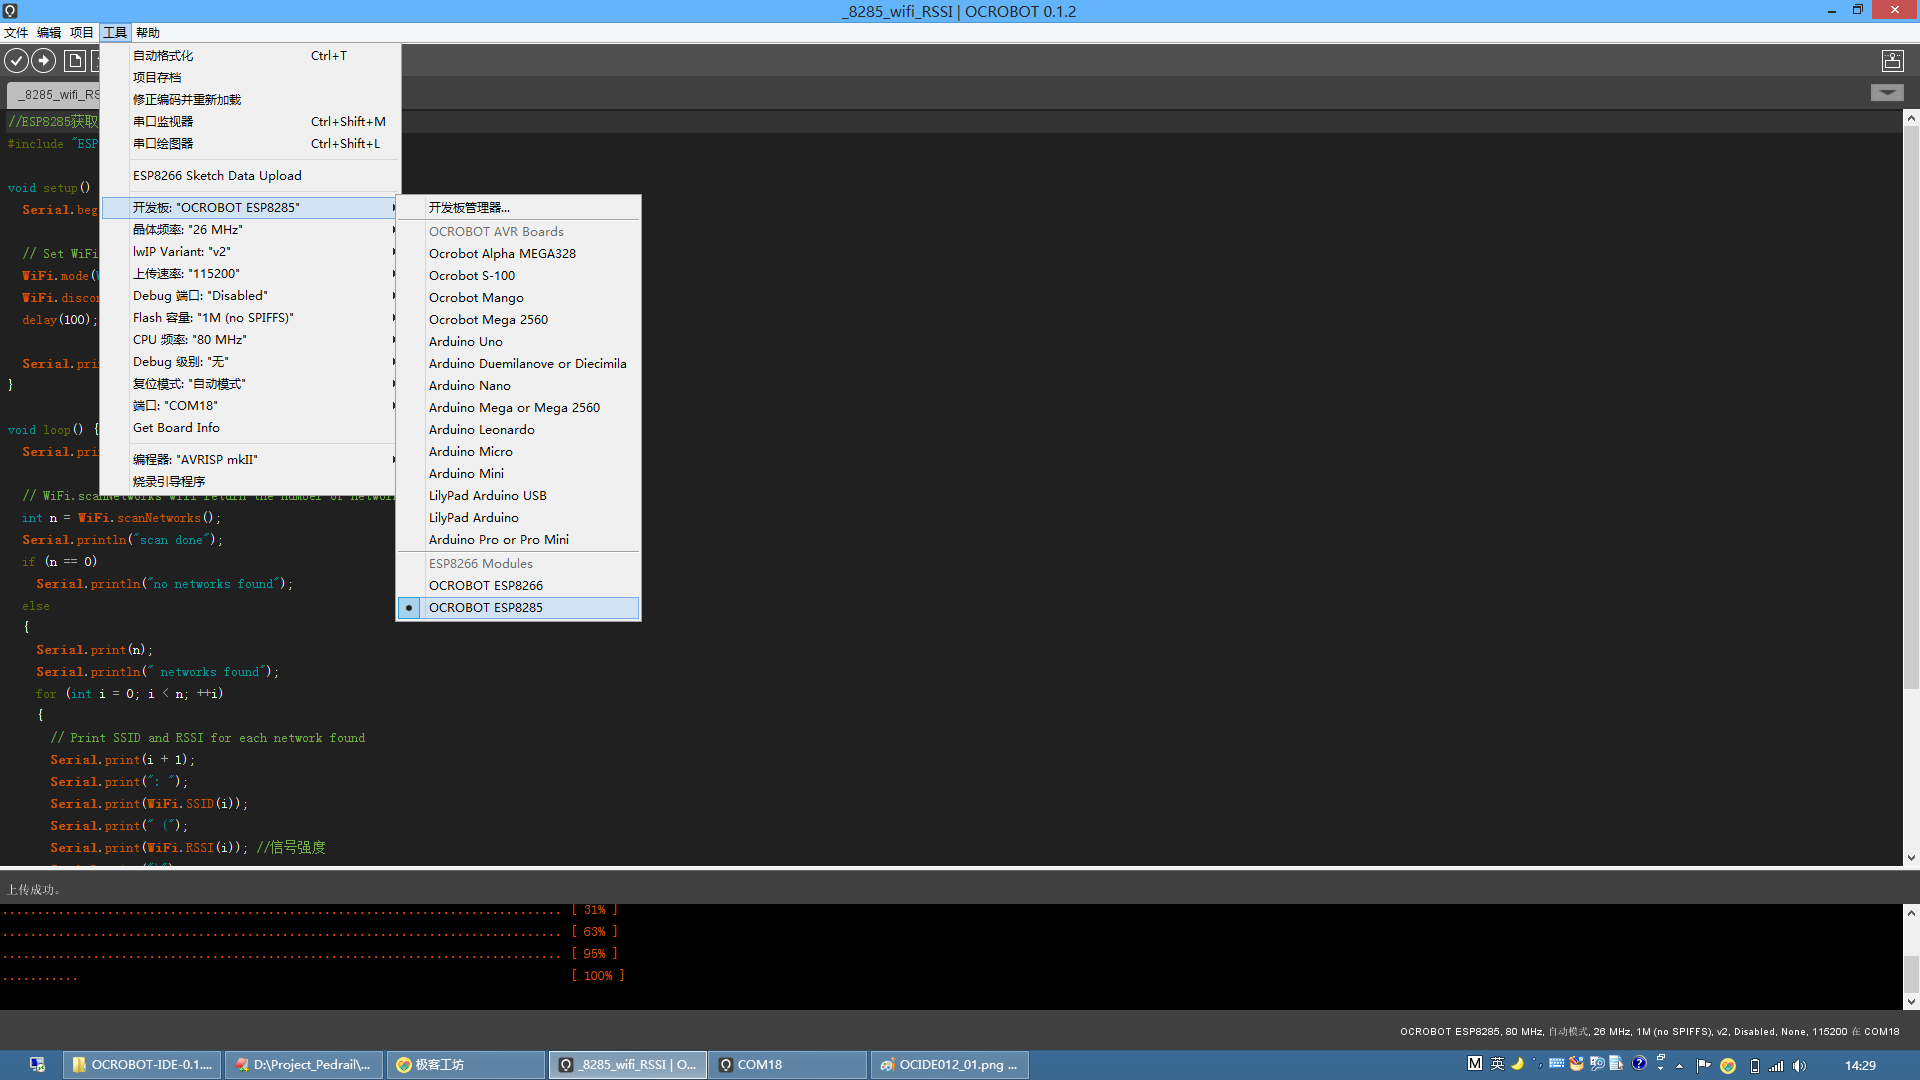Viewport: 1920px width, 1080px height.
Task: Choose Arduino Uno from board list
Action: pos(466,342)
